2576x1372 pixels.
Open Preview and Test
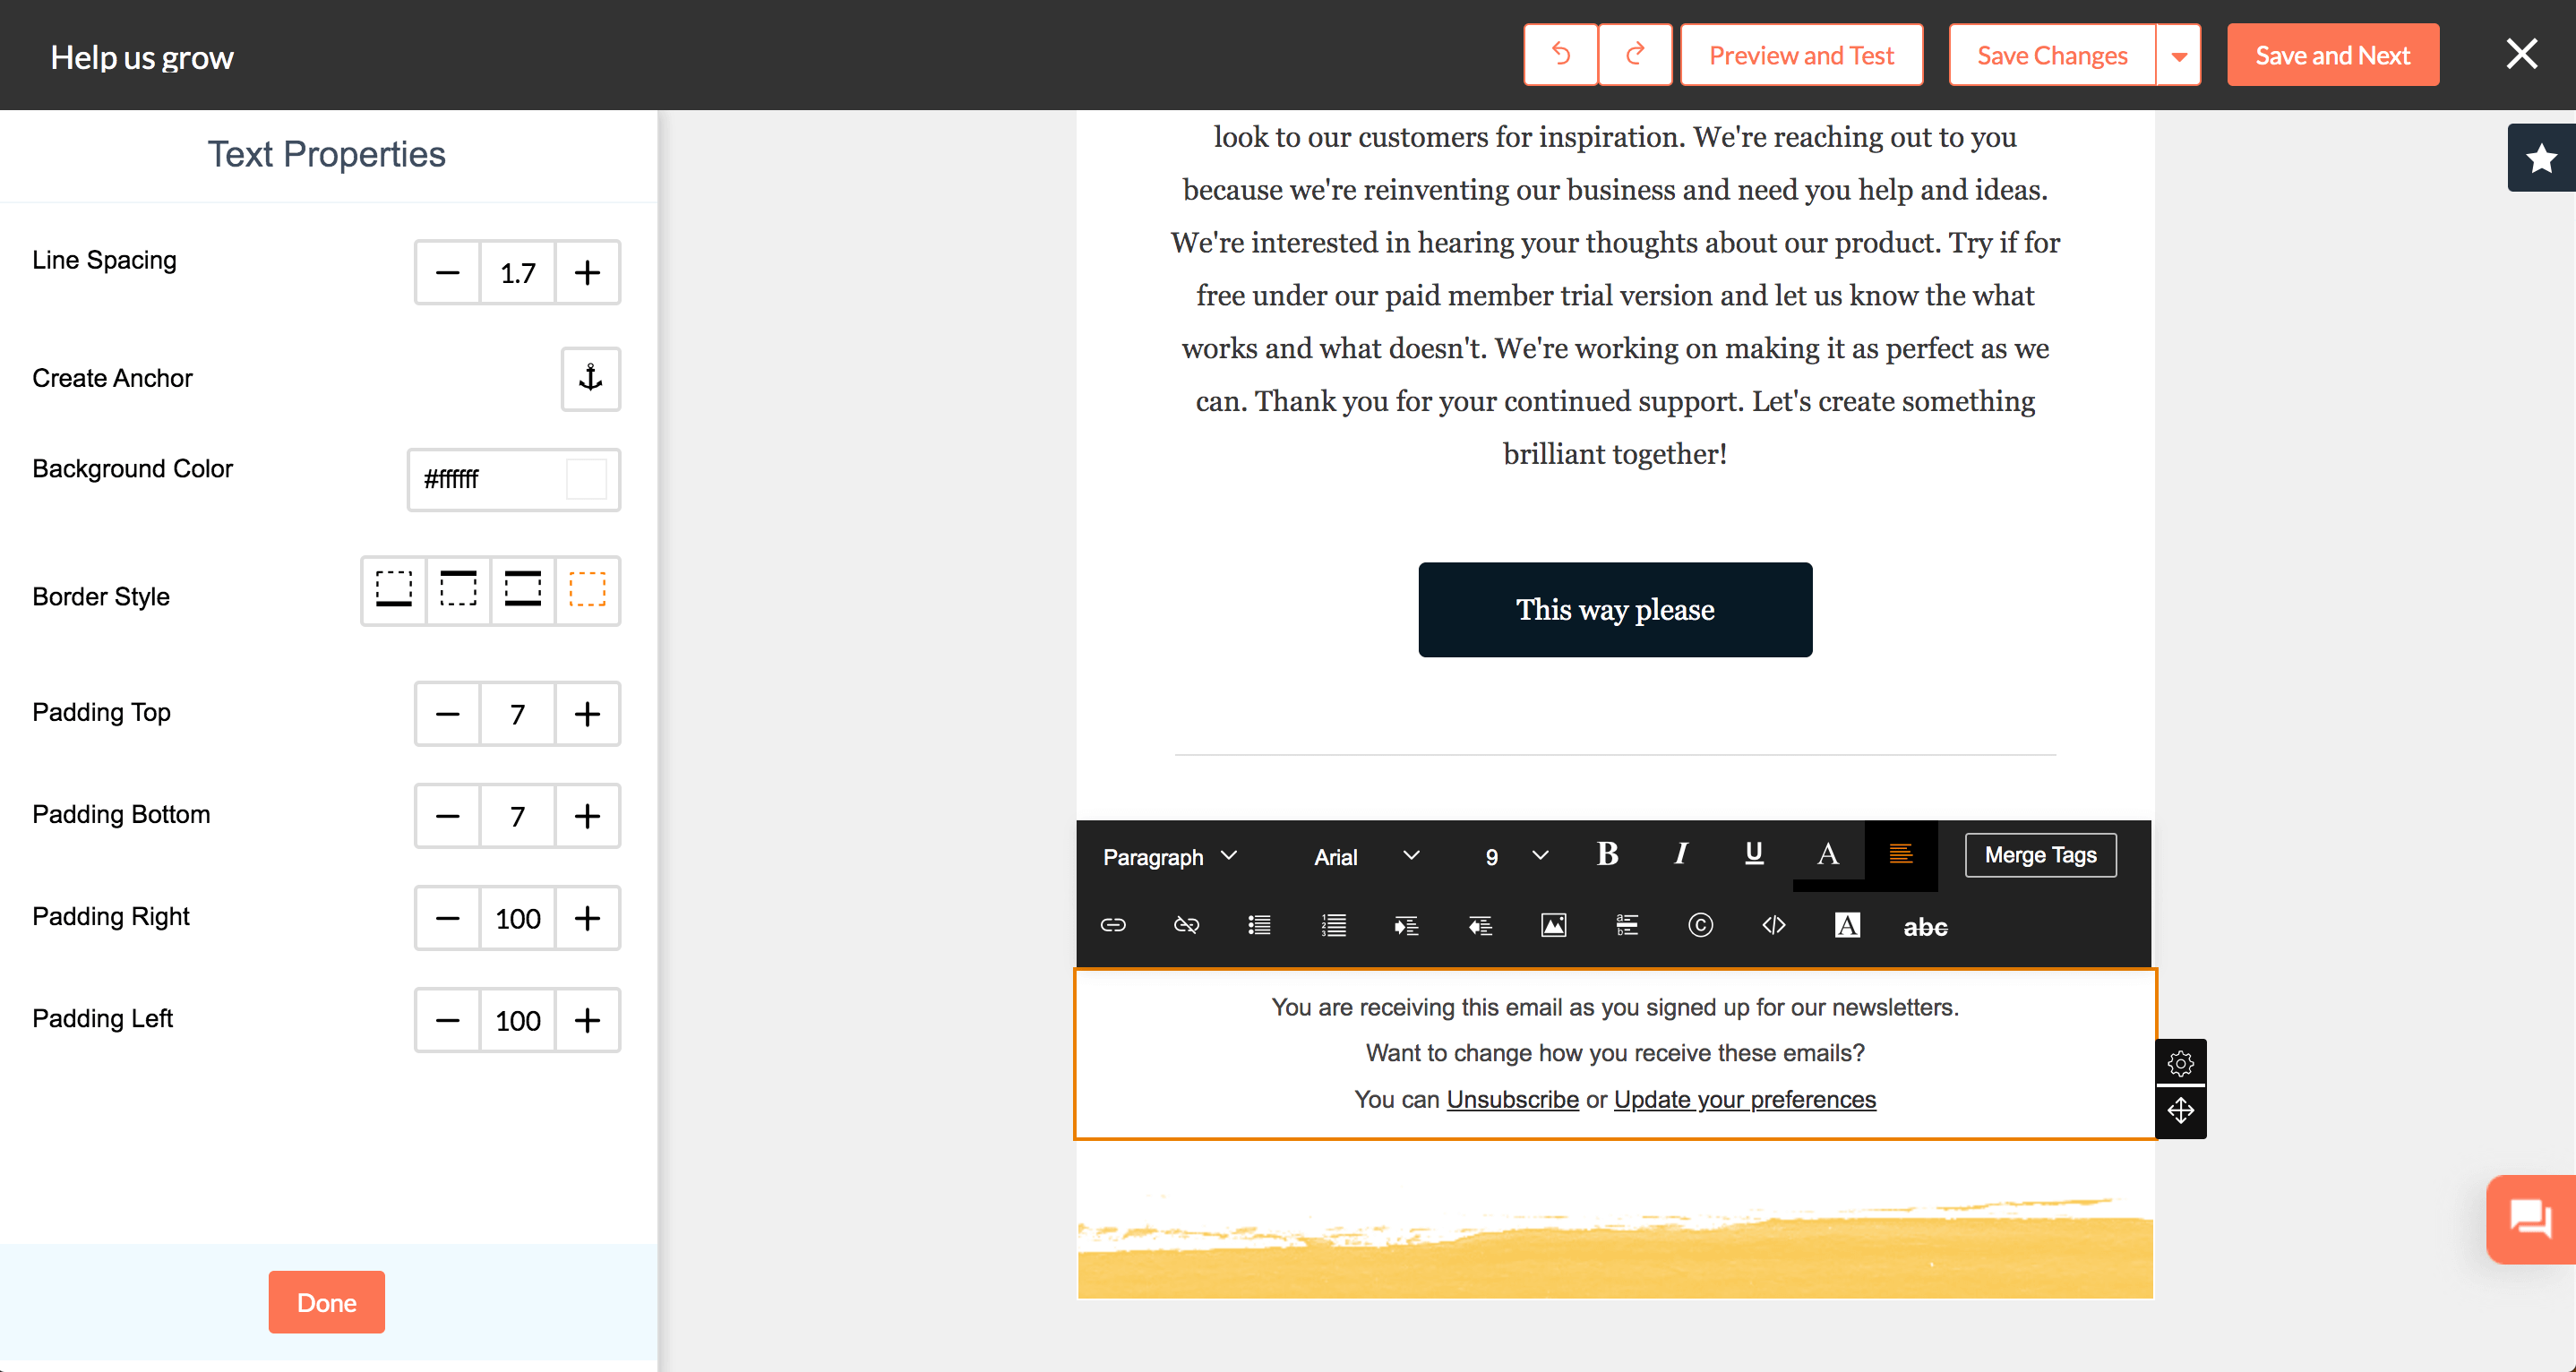[x=1801, y=55]
